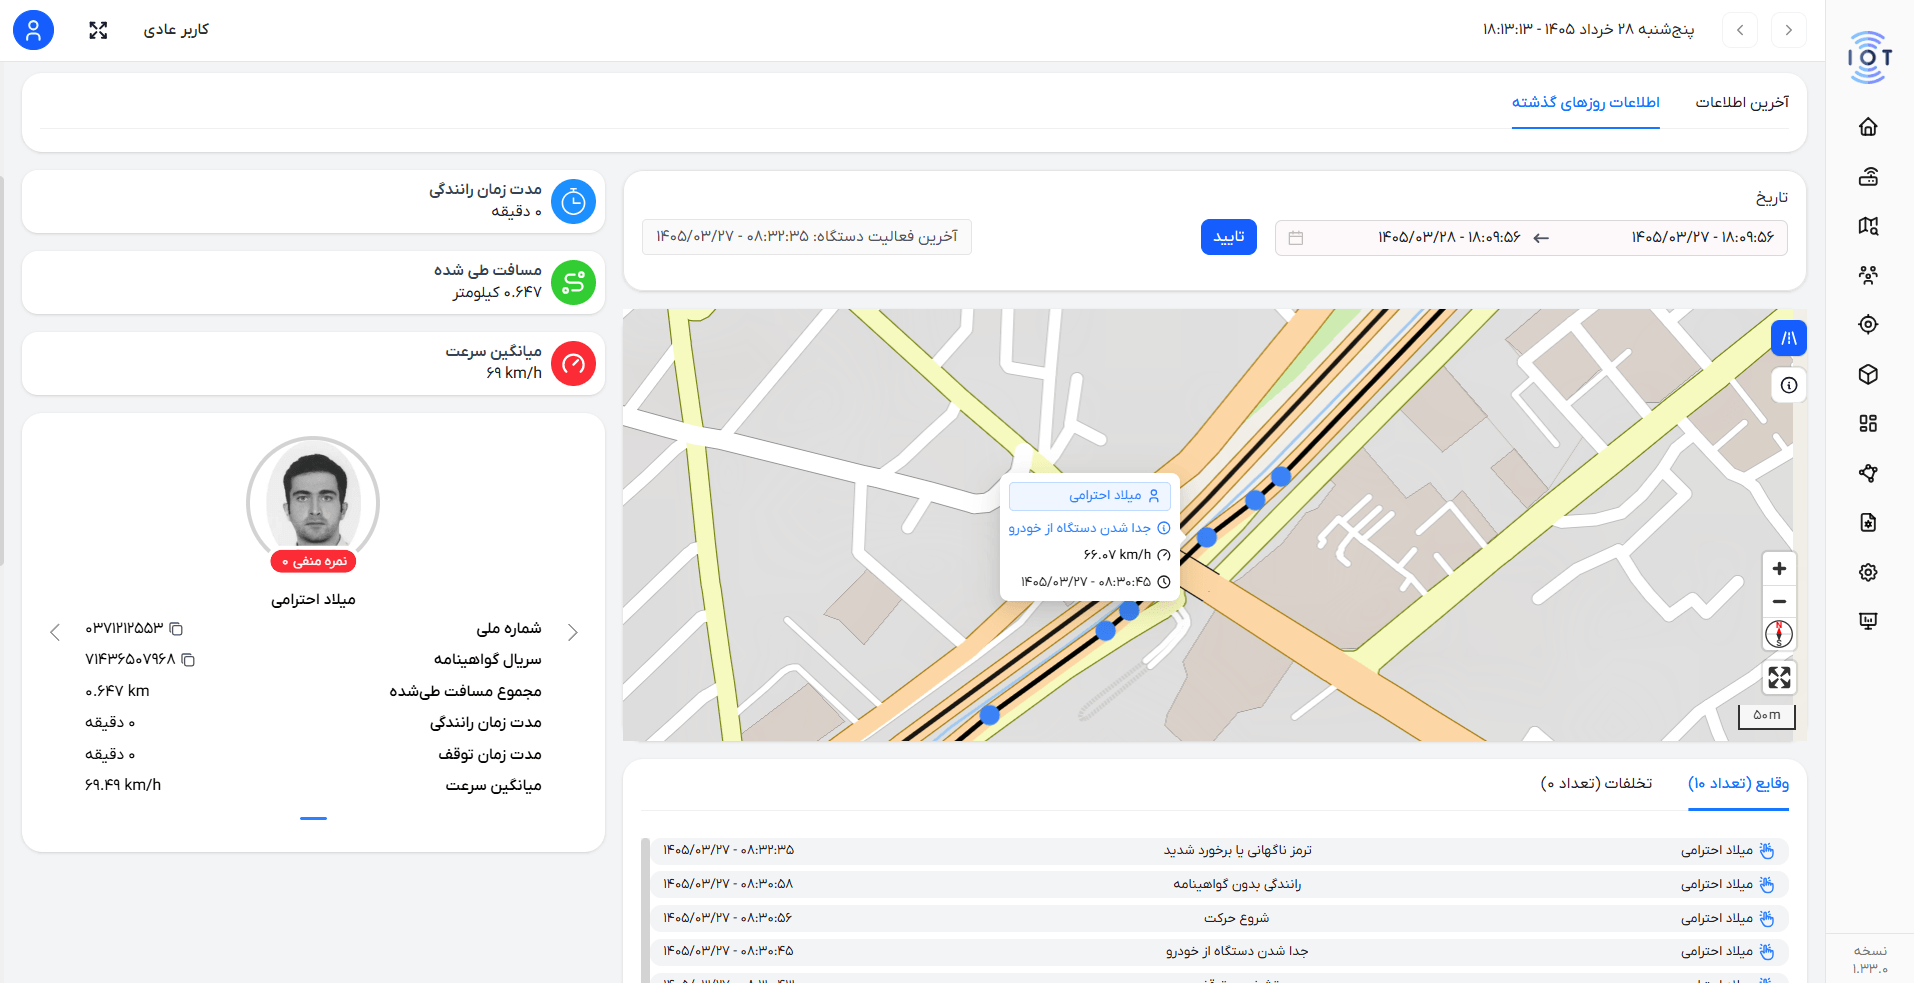Click the end date ۱۴۰۵/۰۳/۲۸ - ۱۸:۰۹:۵۶
The image size is (1914, 983).
(1449, 237)
